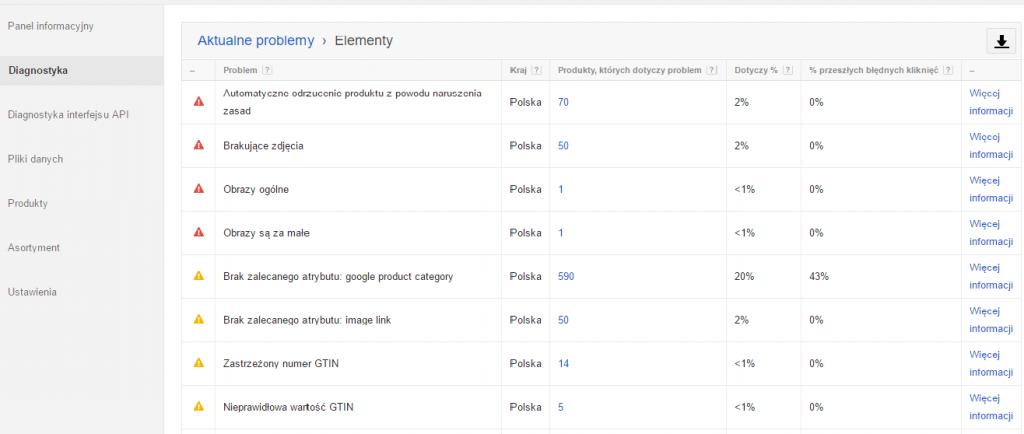Image resolution: width=1024 pixels, height=434 pixels.
Task: Select 'Brak zalecanego atrybutu: image link' text
Action: [307, 320]
